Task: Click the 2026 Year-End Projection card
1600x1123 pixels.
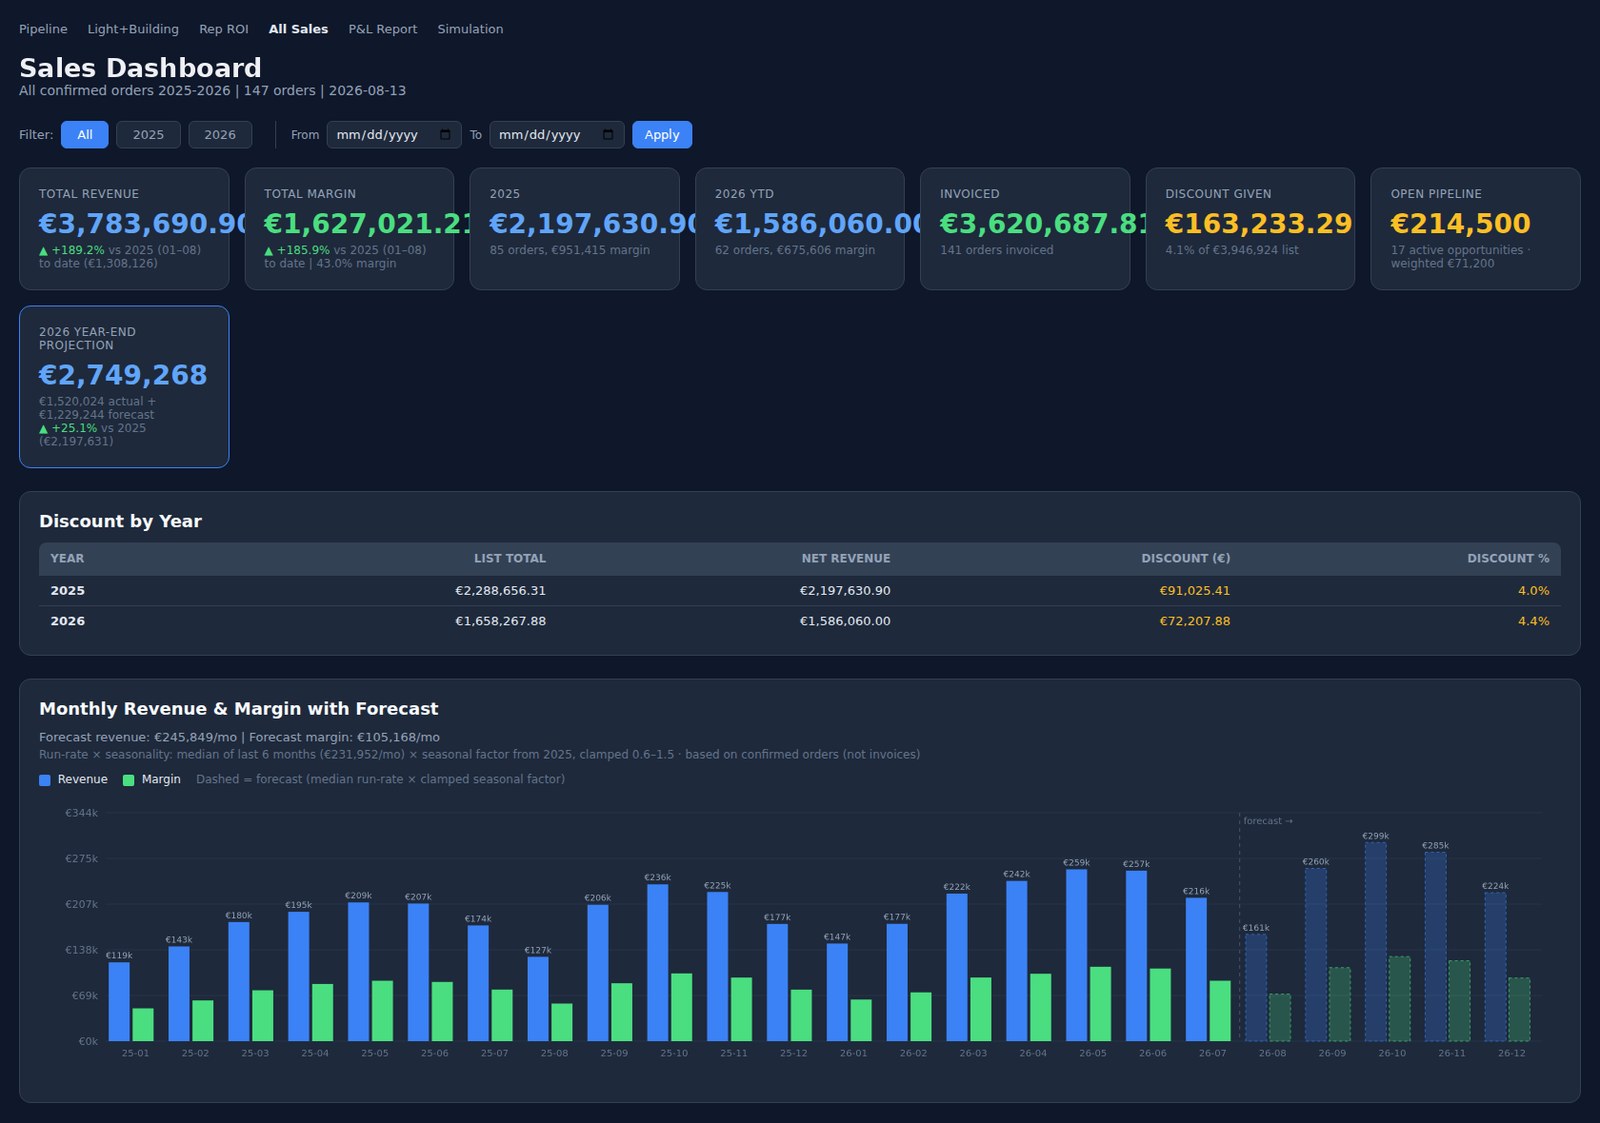Action: (124, 387)
